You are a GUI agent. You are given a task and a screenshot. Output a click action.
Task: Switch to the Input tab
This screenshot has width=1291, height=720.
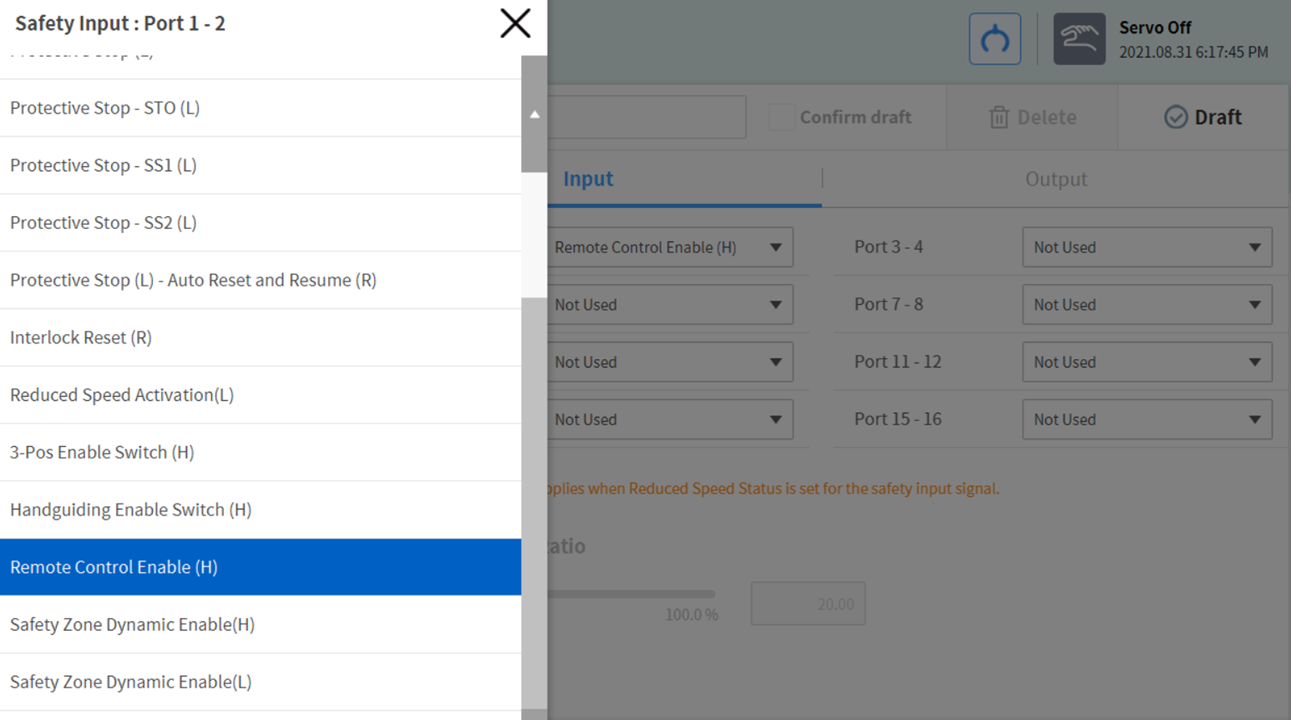(x=588, y=180)
